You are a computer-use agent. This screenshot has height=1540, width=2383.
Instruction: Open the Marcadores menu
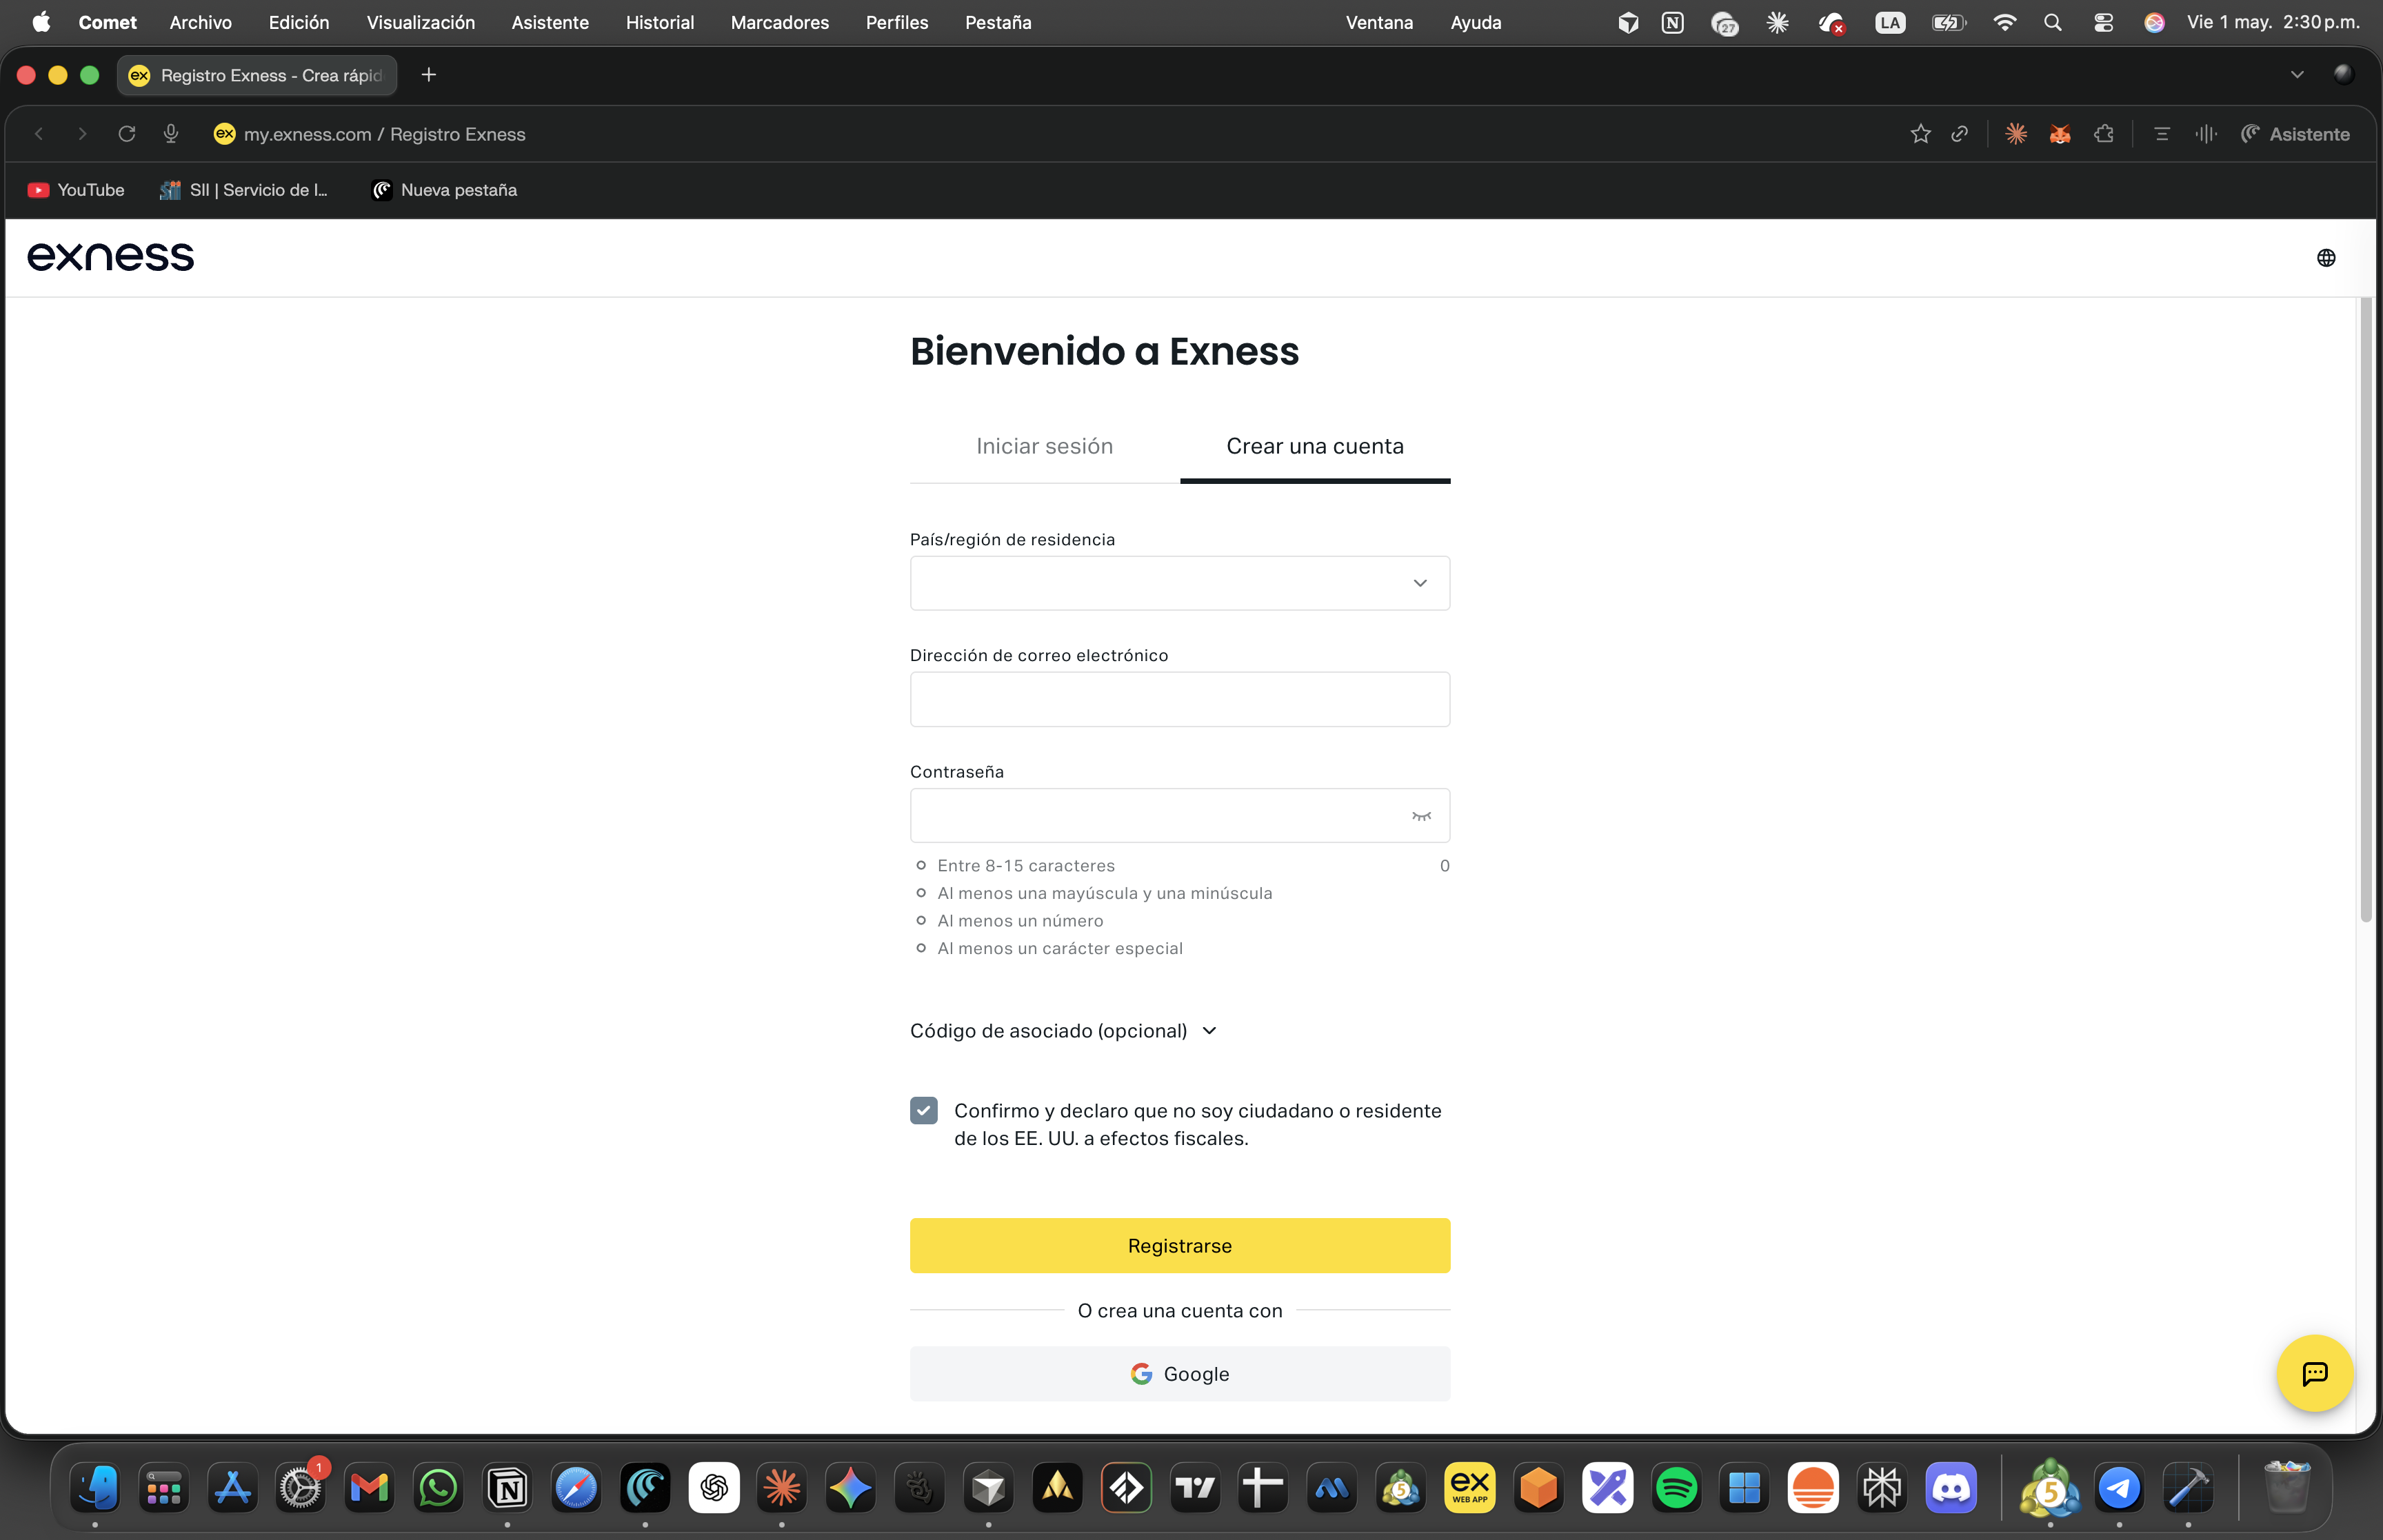pos(780,22)
